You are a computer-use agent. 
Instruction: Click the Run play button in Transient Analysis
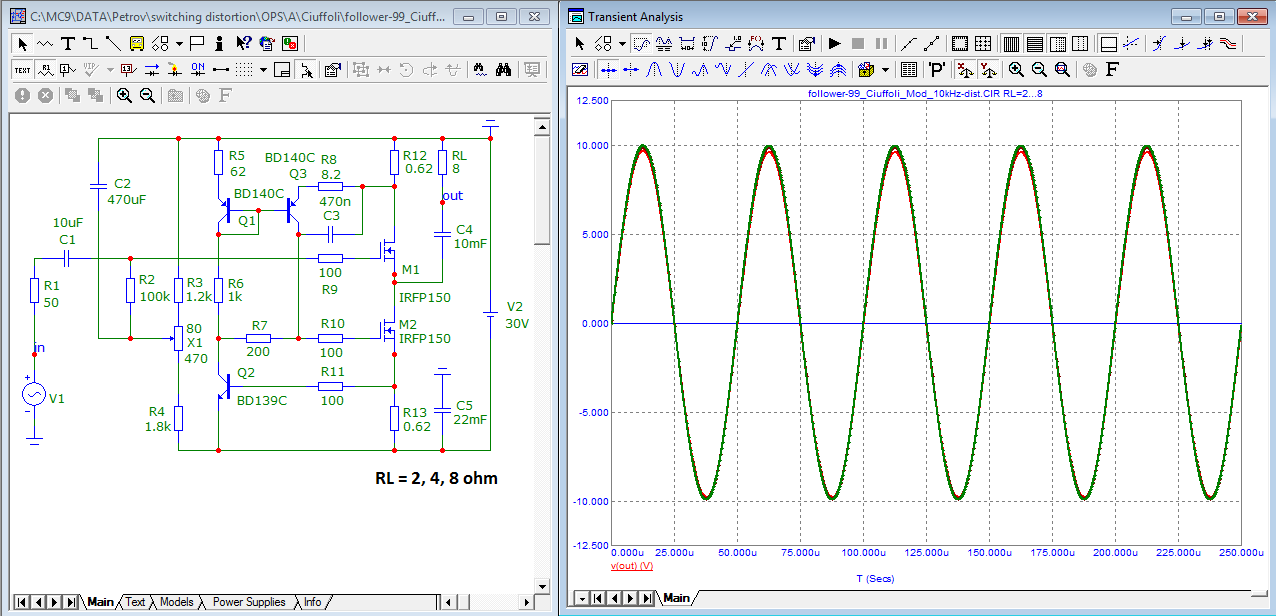(834, 44)
